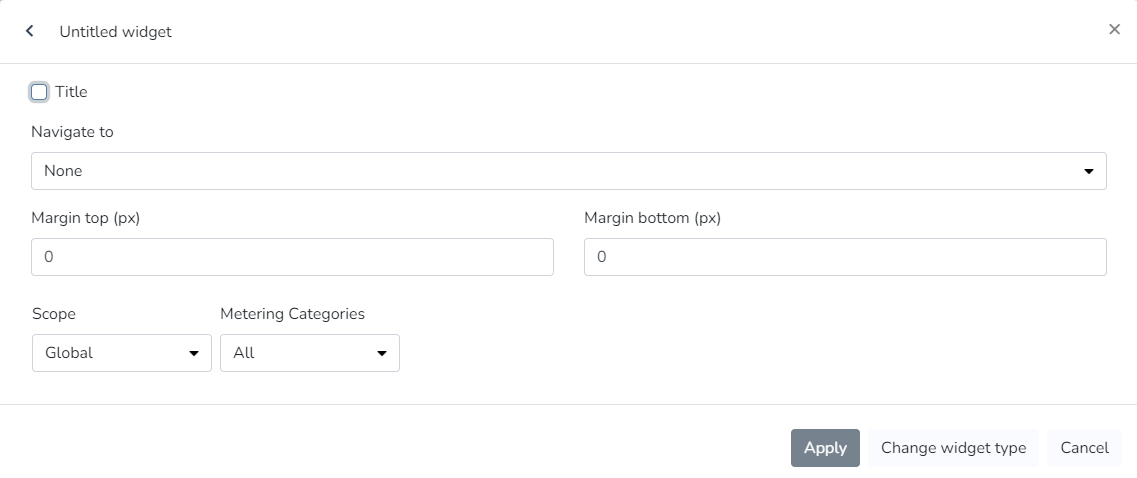
Task: Focus the Margin top (px) input field
Action: pos(292,257)
